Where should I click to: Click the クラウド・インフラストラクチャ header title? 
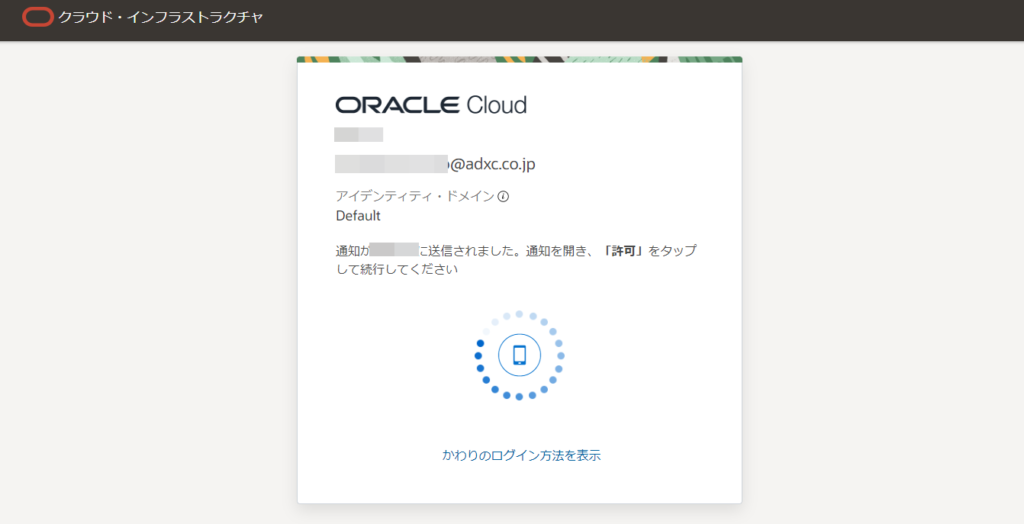pos(160,17)
